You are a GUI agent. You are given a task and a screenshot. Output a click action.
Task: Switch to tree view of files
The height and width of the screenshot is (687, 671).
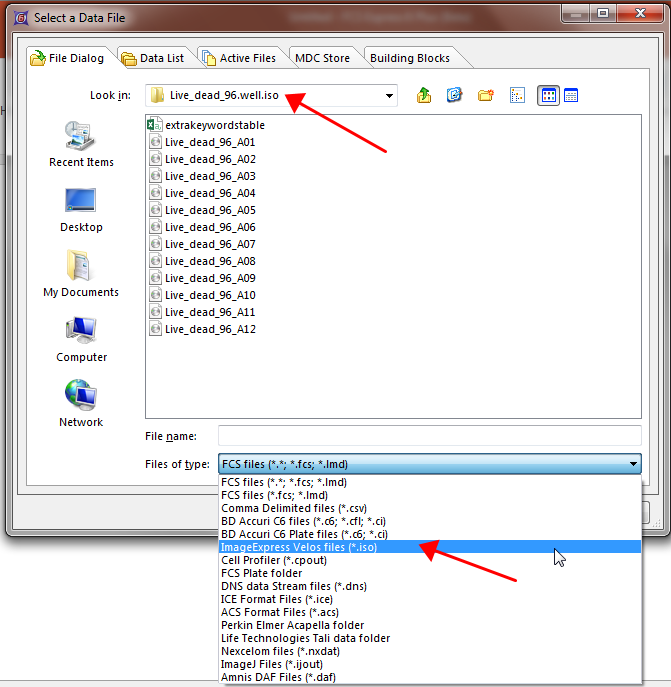[x=517, y=95]
